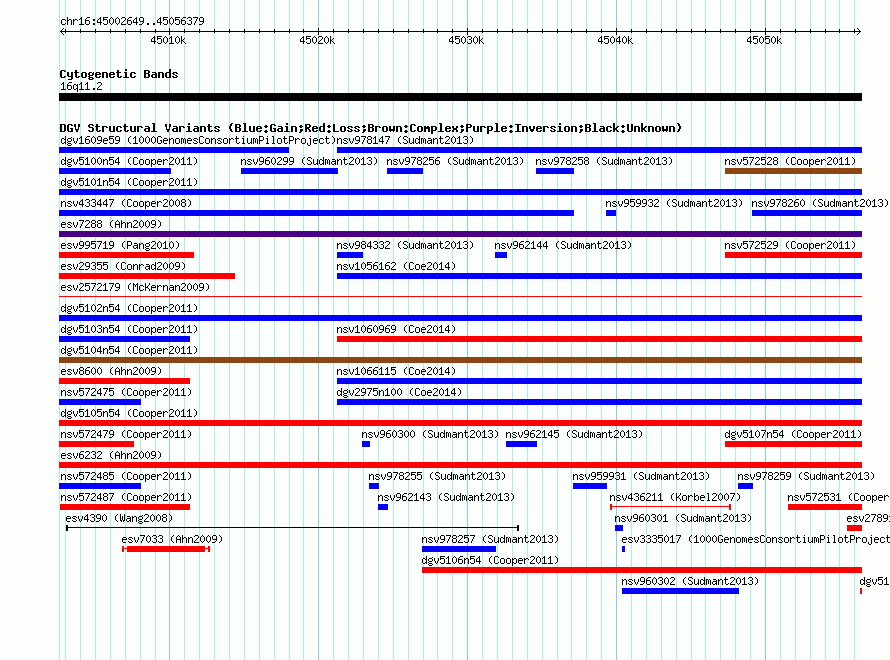Click the brown dgv5104n54 complex variant bar
The width and height of the screenshot is (890, 660).
[460, 360]
